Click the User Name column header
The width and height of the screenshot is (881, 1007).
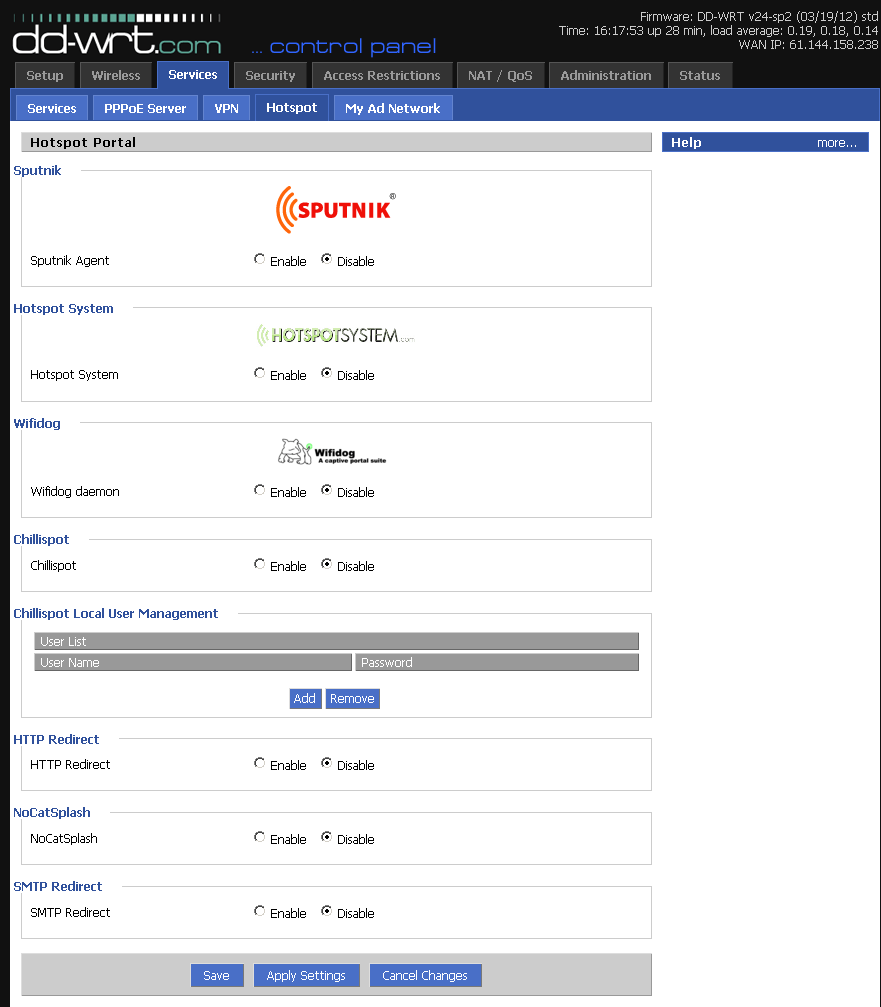point(193,662)
